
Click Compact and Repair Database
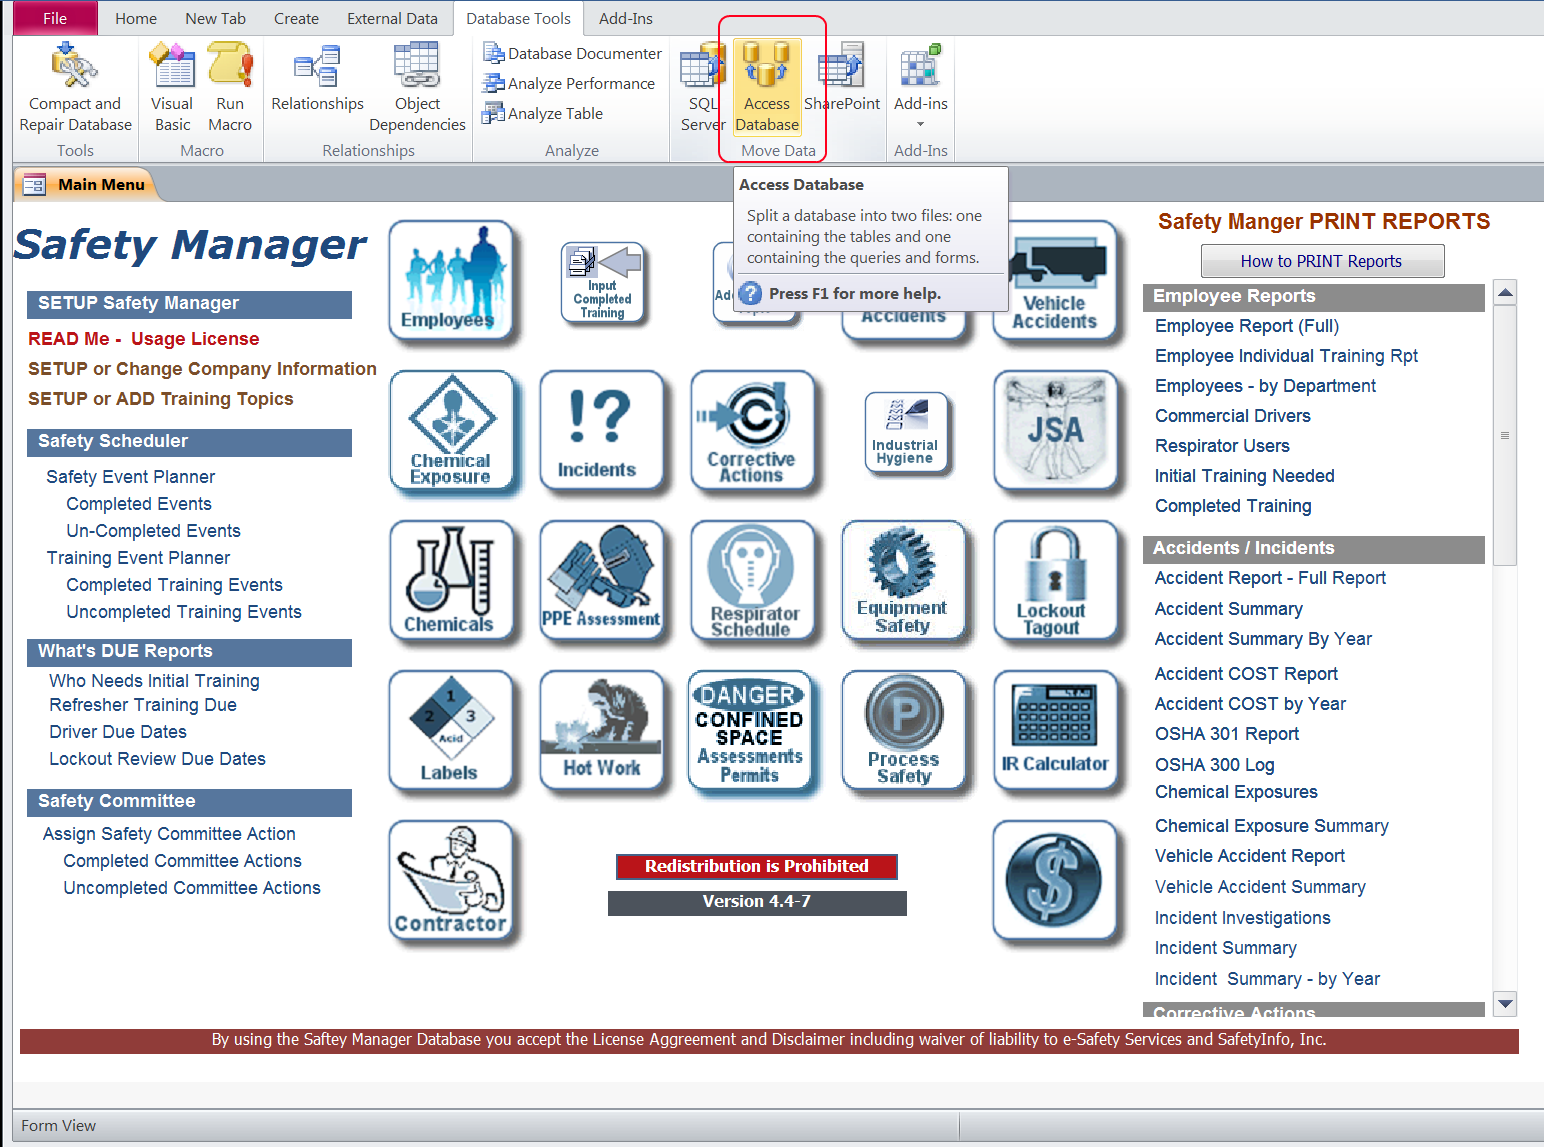(x=75, y=88)
